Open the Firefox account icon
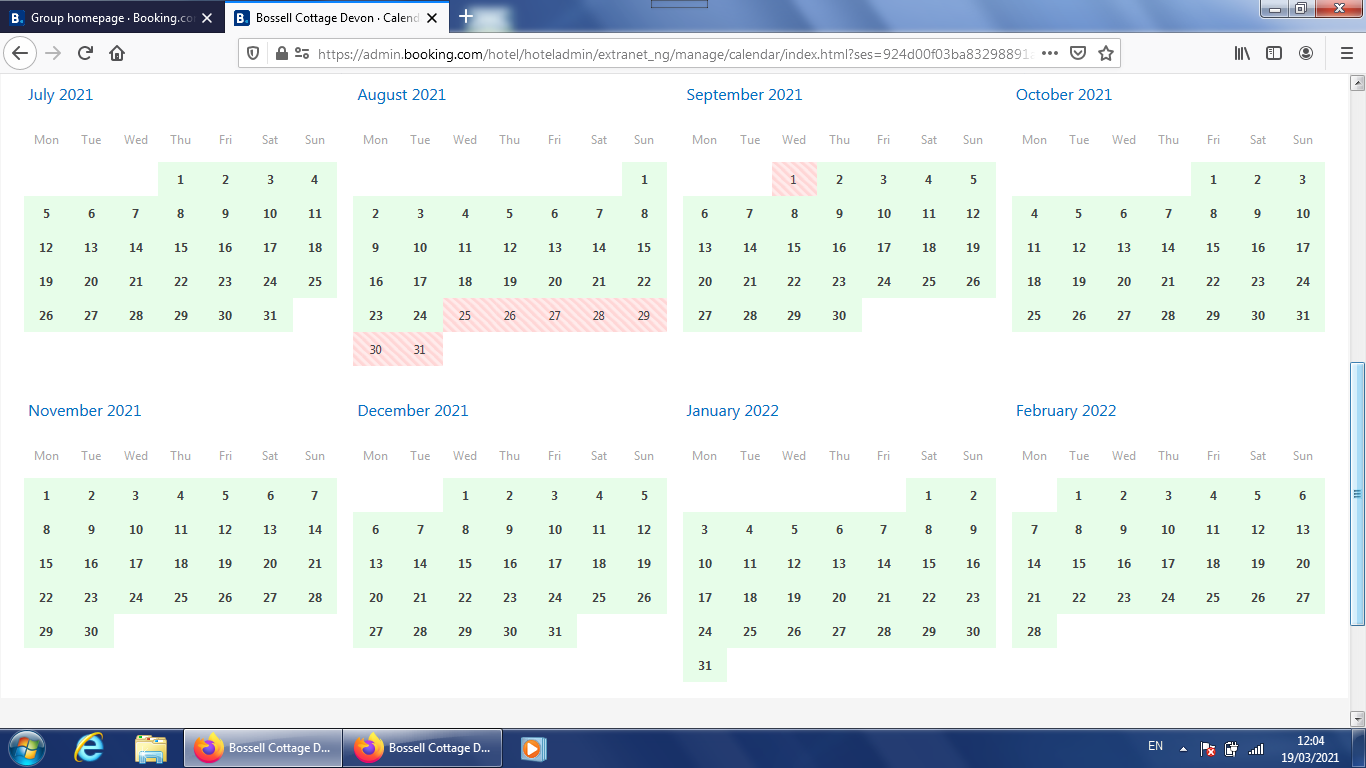Viewport: 1366px width, 768px height. [1306, 53]
